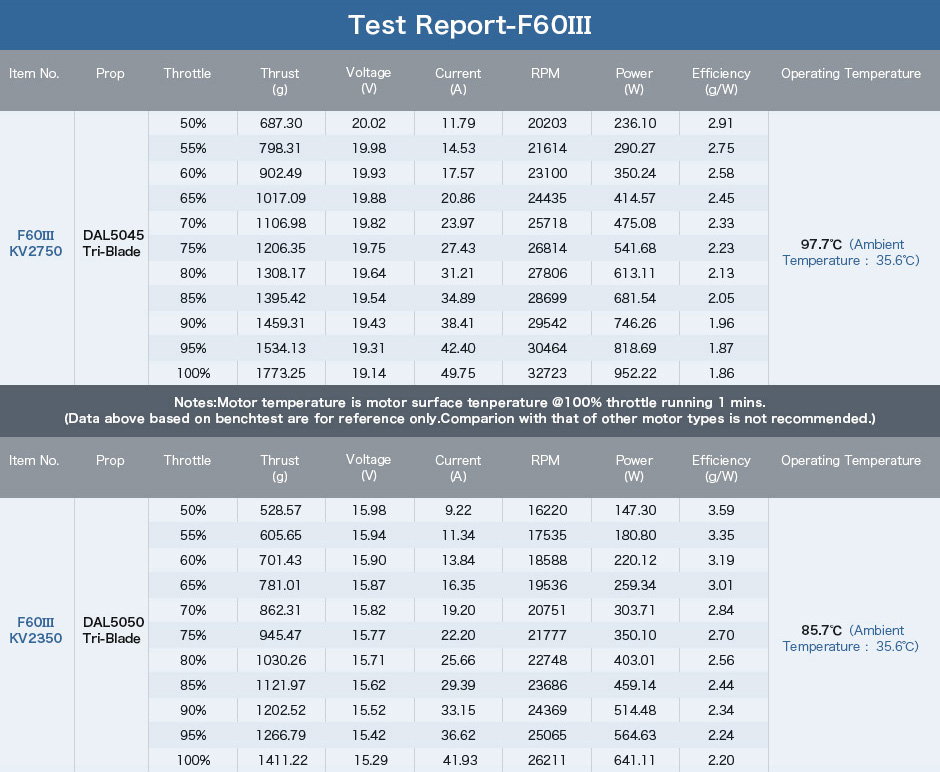Screen dimensions: 940x772
Task: Select current value 14.53
Action: point(458,149)
